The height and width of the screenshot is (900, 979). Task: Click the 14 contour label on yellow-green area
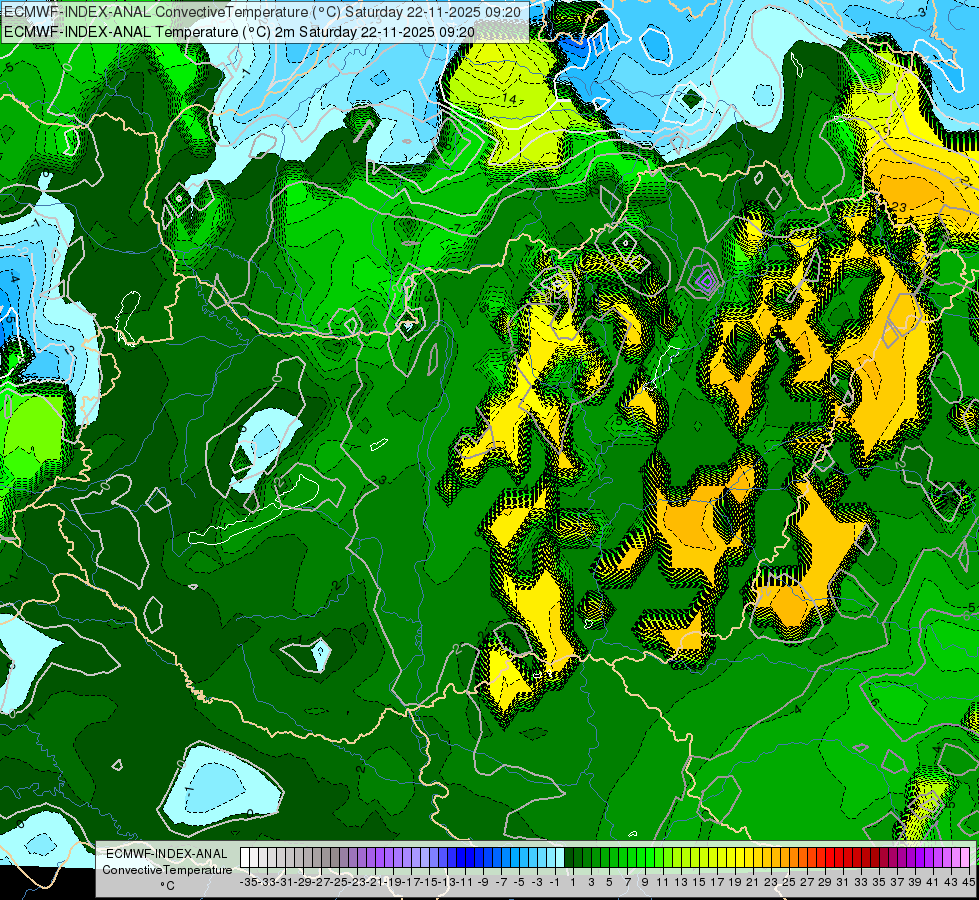pos(509,99)
